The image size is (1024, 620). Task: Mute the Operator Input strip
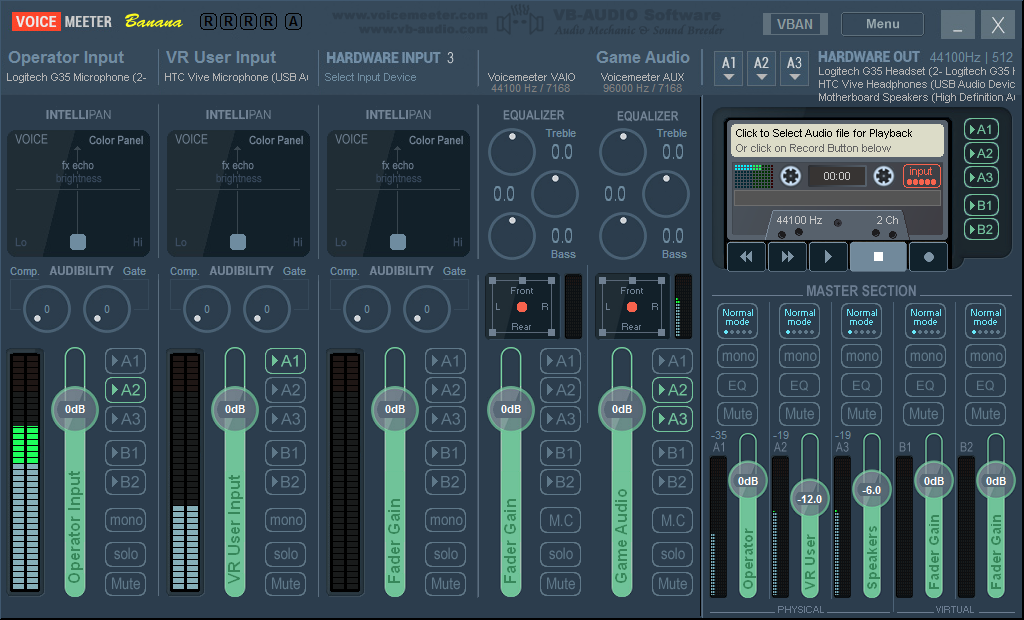(x=125, y=583)
